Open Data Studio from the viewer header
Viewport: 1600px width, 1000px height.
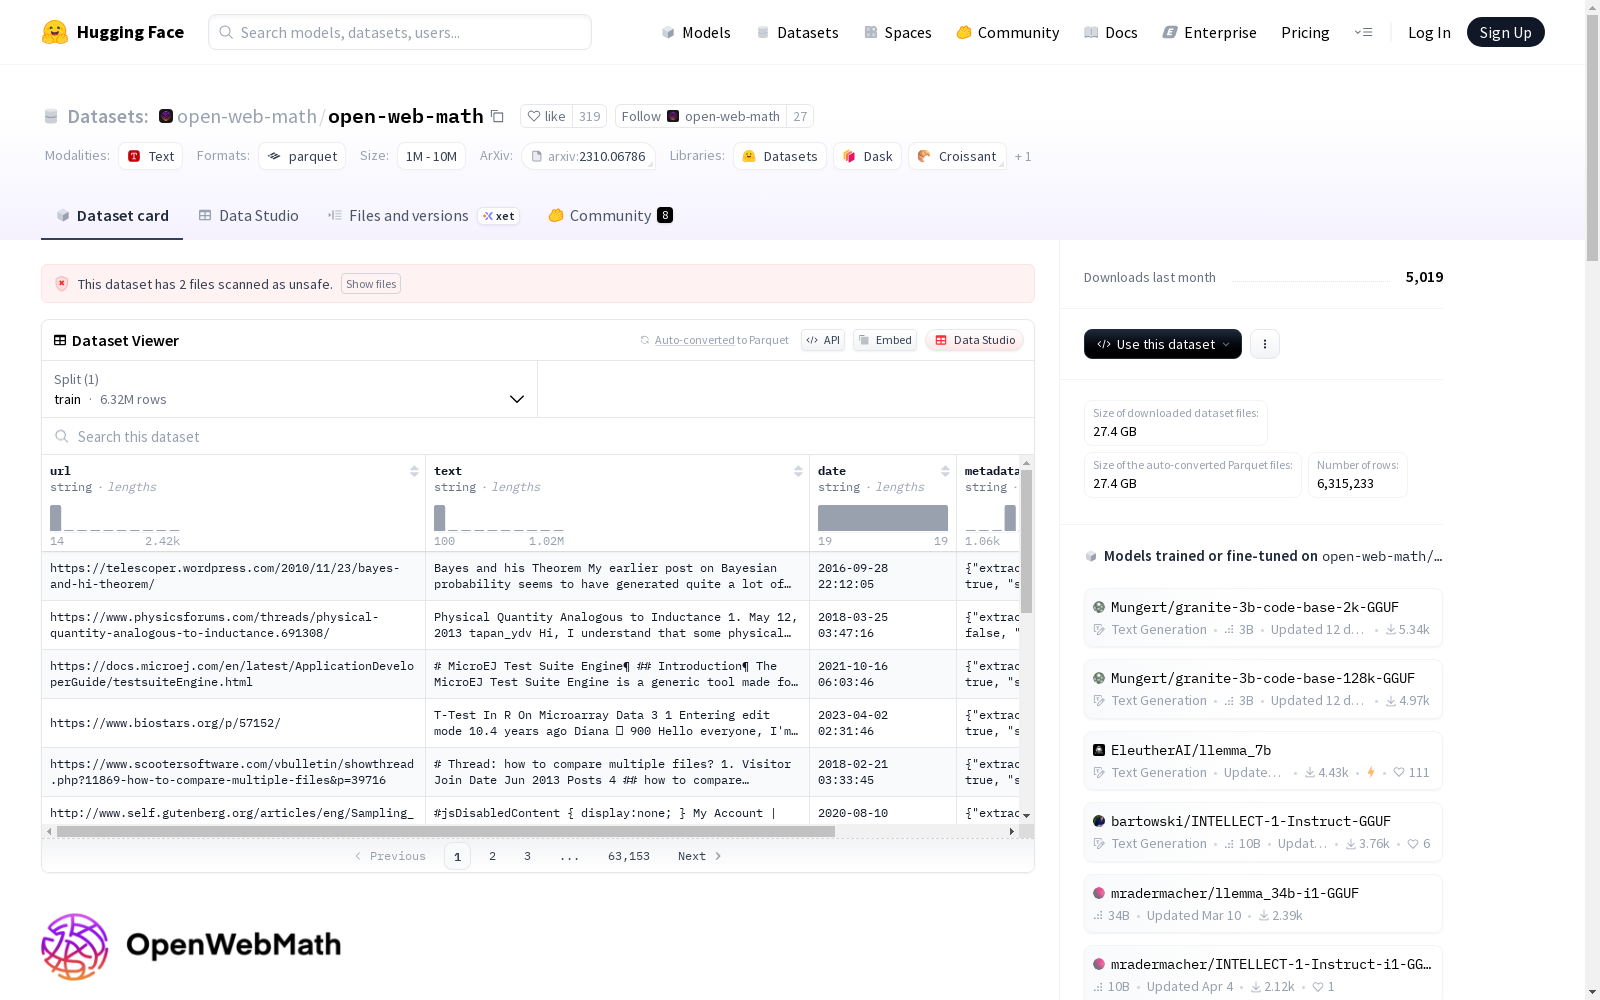pos(974,340)
